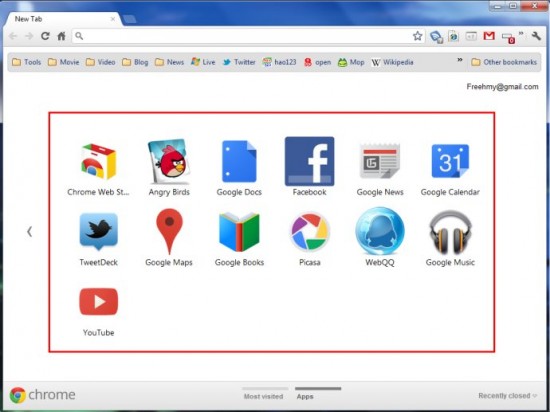Open the Video bookmarks folder
This screenshot has width=550, height=412.
pos(101,62)
